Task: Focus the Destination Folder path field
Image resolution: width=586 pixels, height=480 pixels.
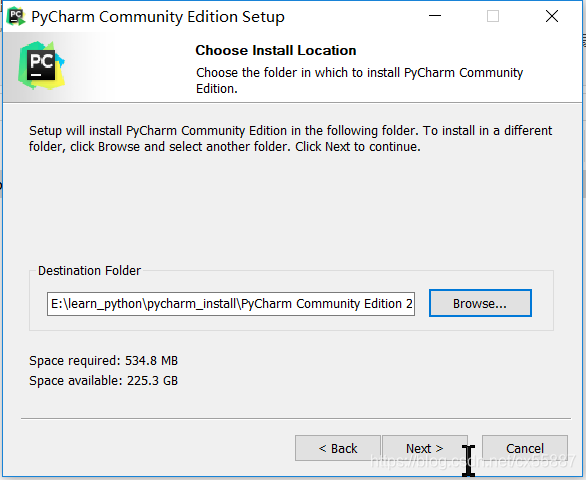Action: (231, 304)
